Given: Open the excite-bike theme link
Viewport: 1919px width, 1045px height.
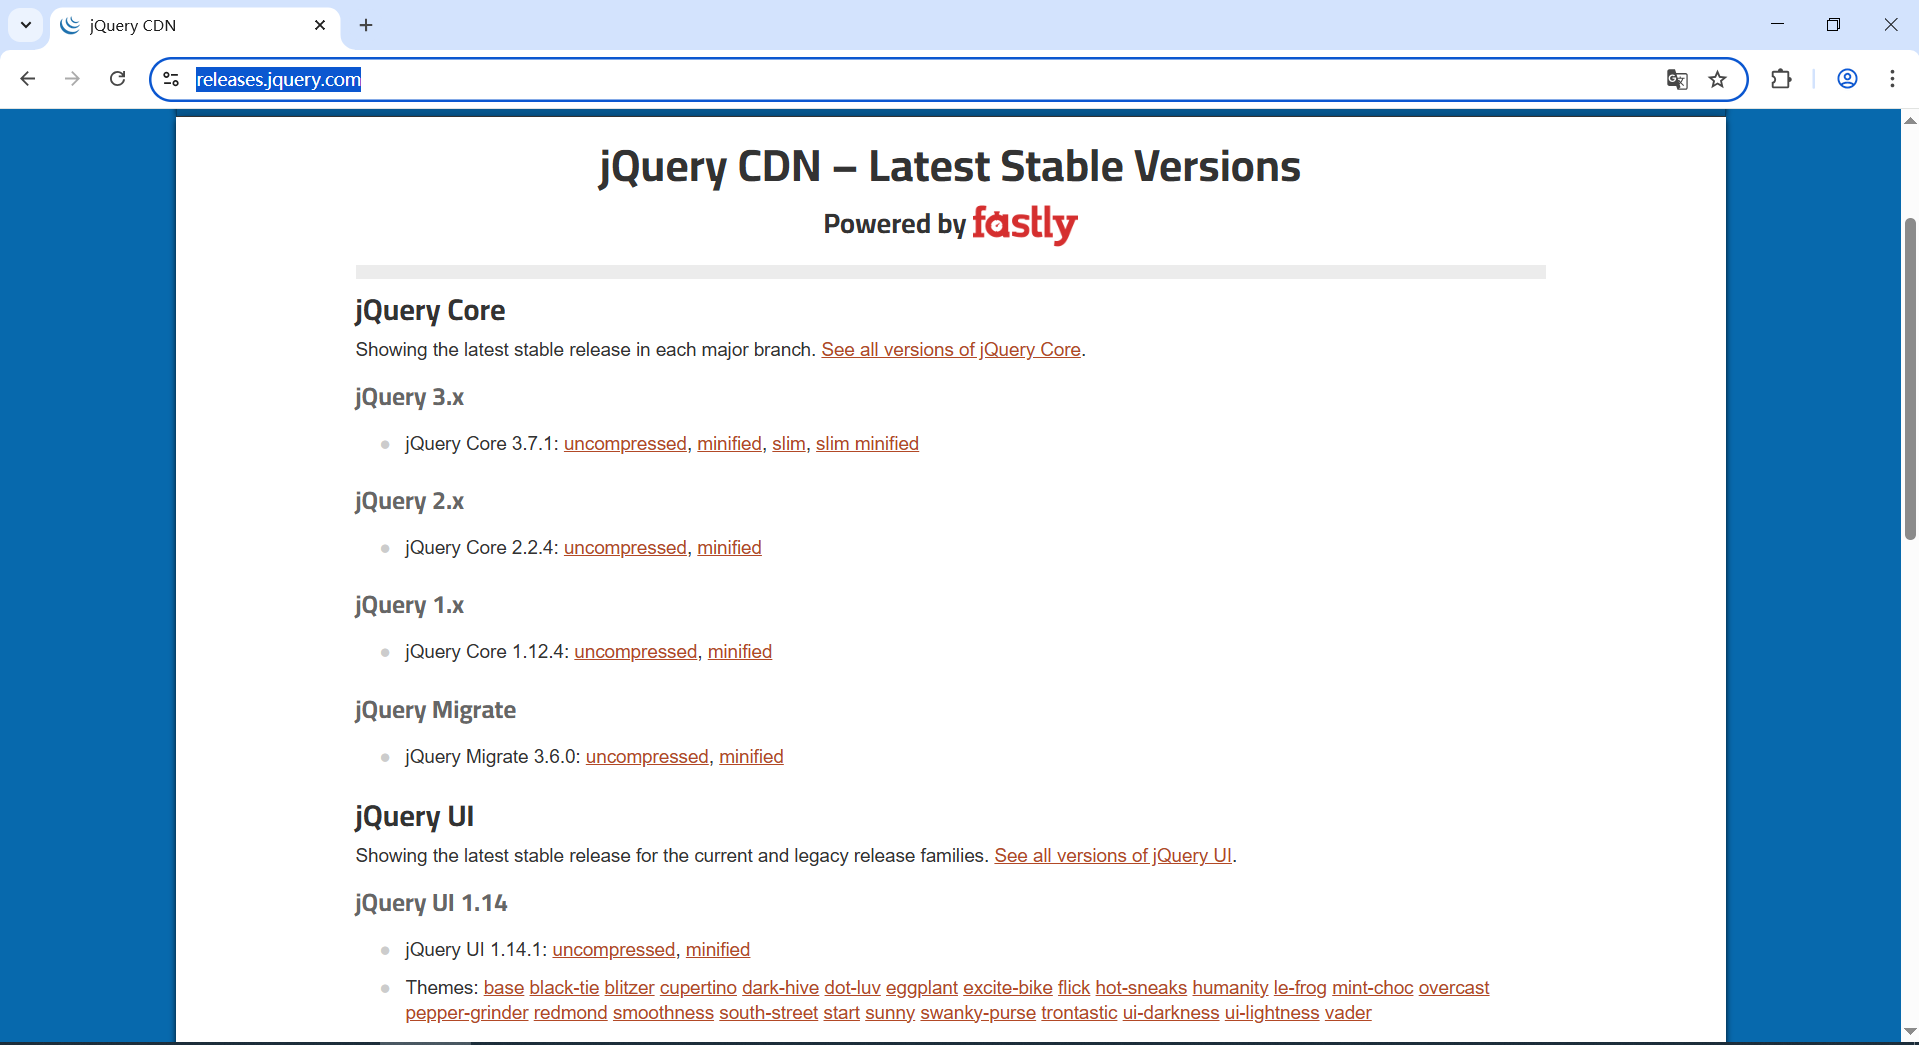Looking at the screenshot, I should (x=1008, y=988).
